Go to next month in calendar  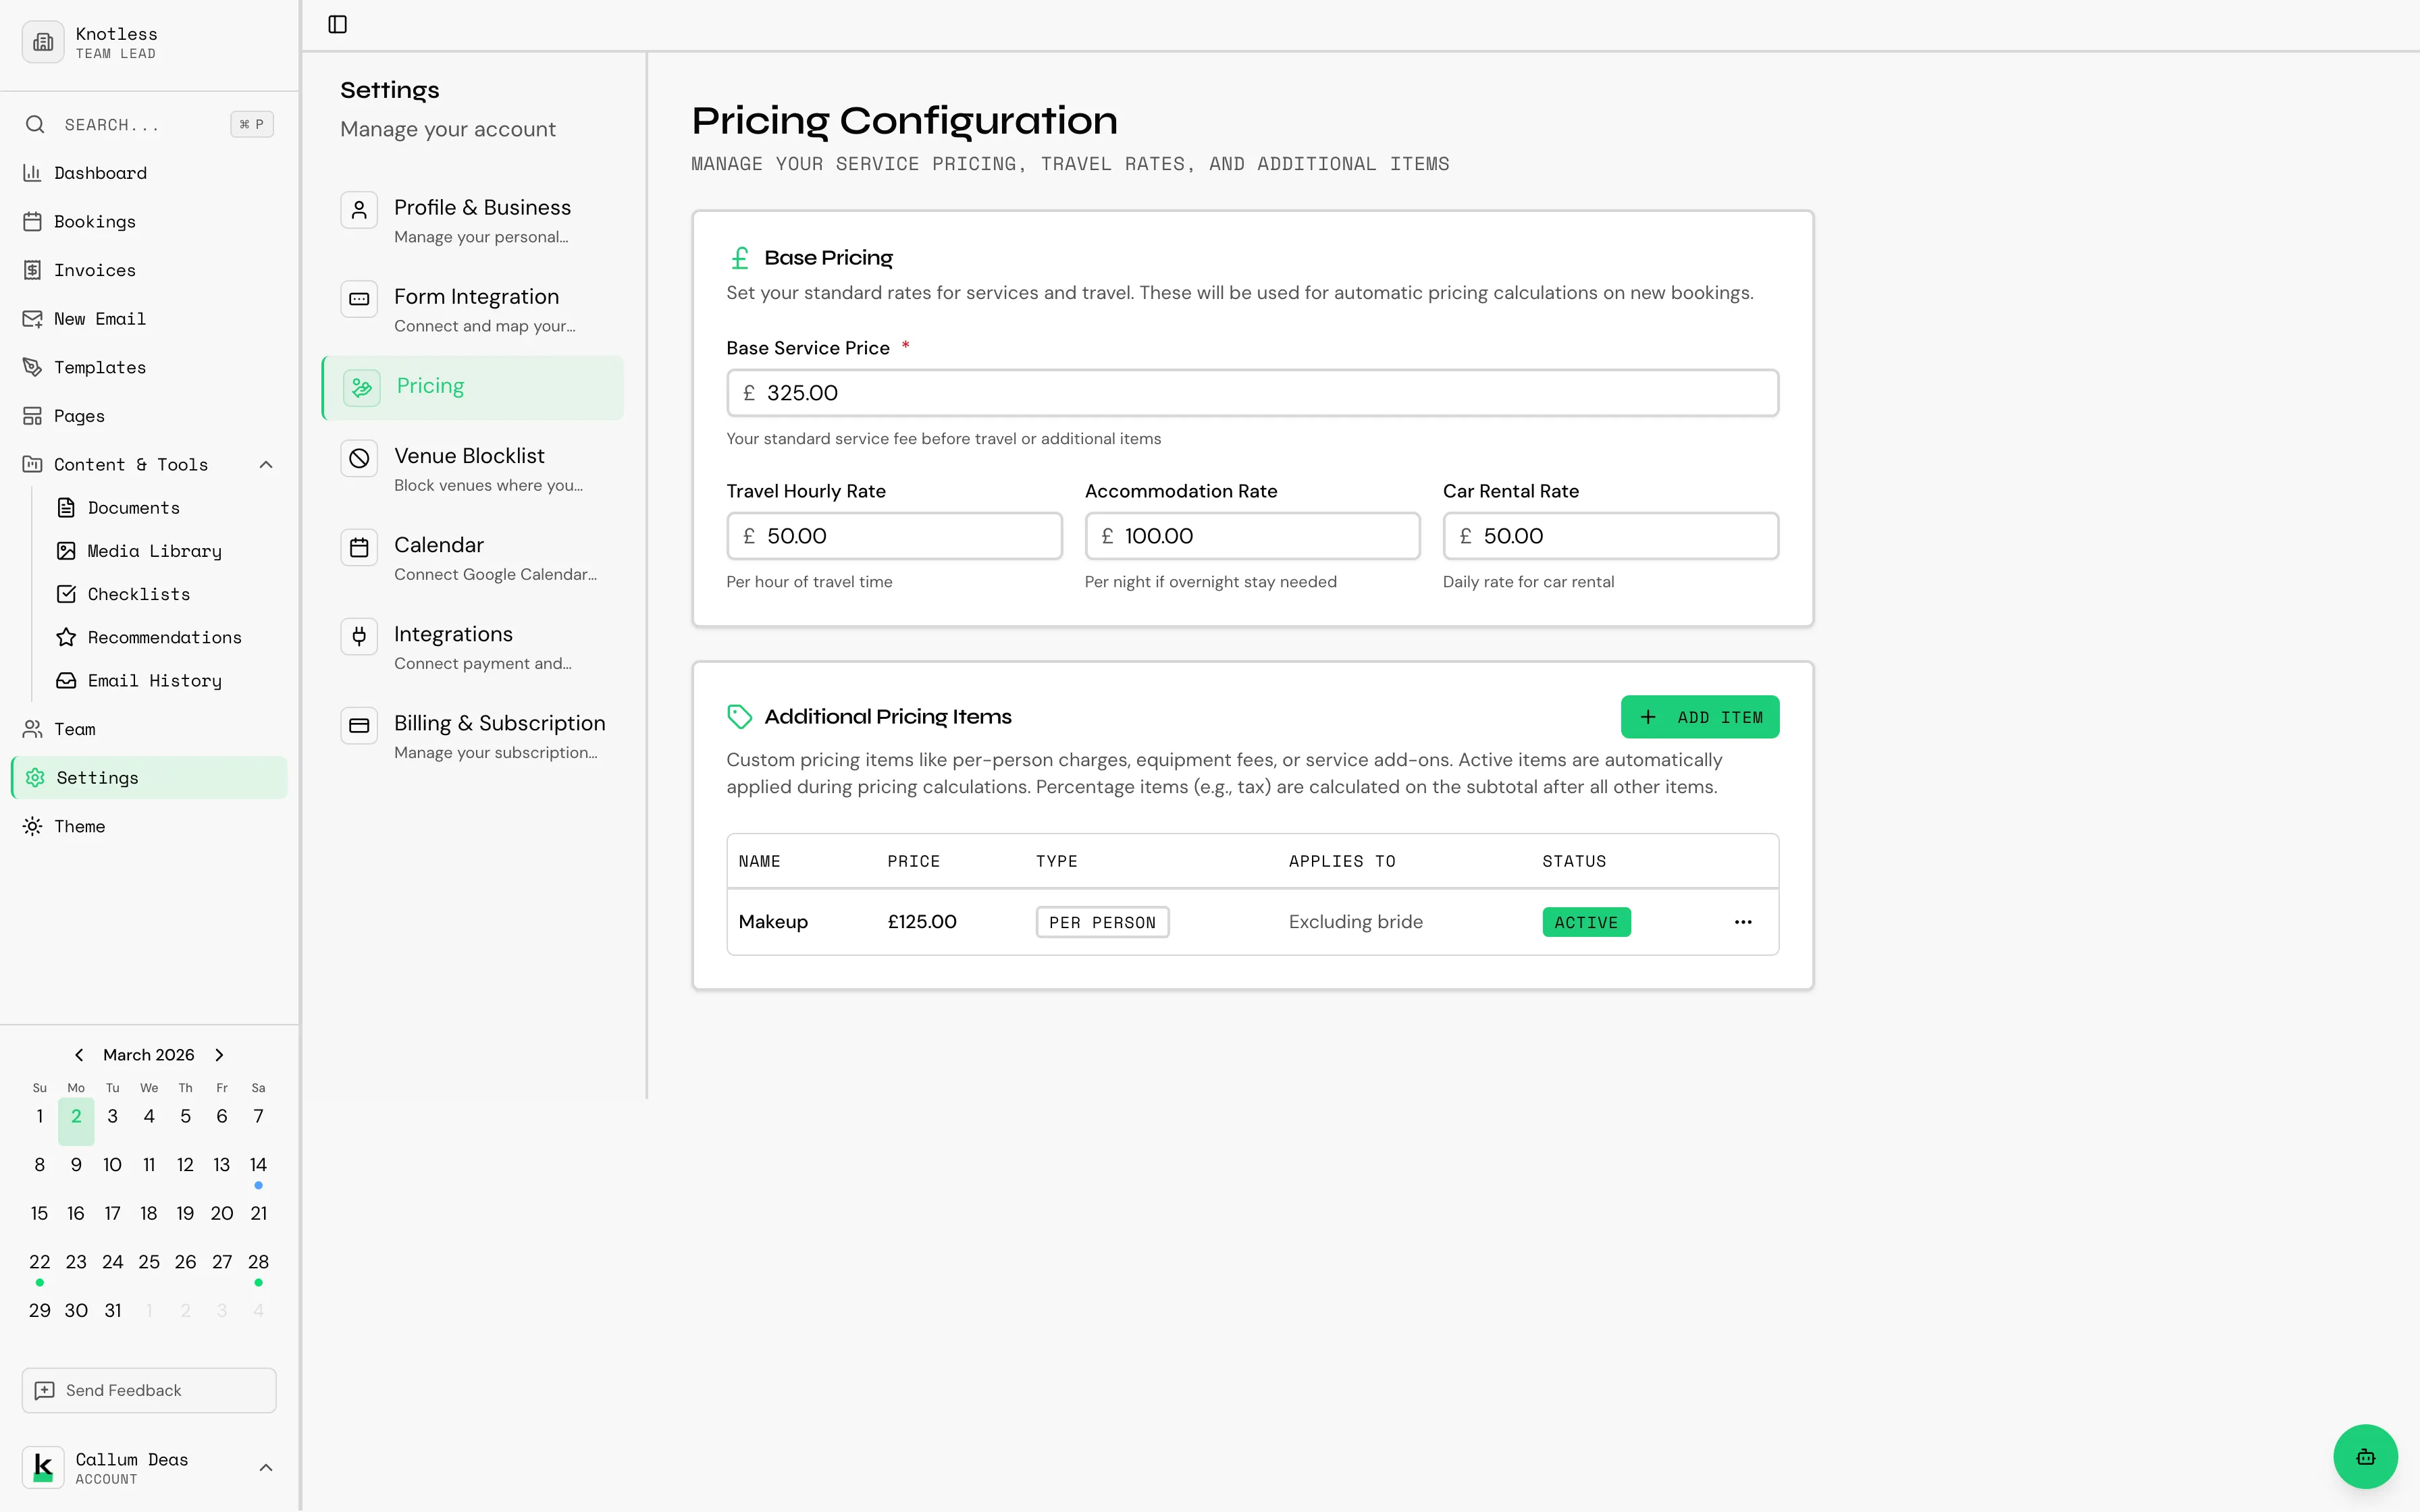218,1054
